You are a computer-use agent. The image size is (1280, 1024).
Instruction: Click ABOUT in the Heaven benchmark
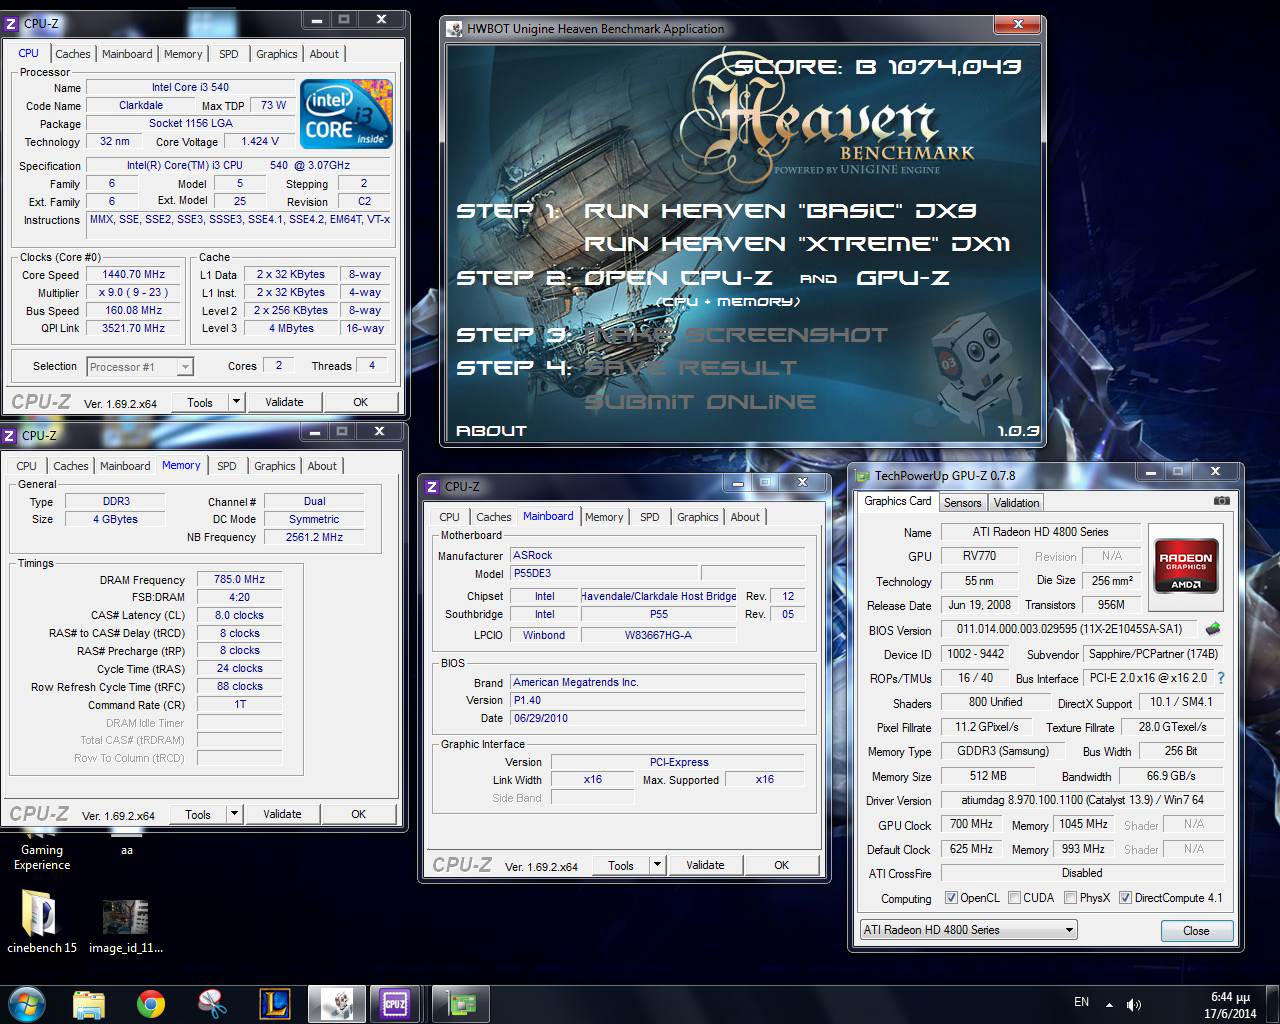tap(491, 431)
